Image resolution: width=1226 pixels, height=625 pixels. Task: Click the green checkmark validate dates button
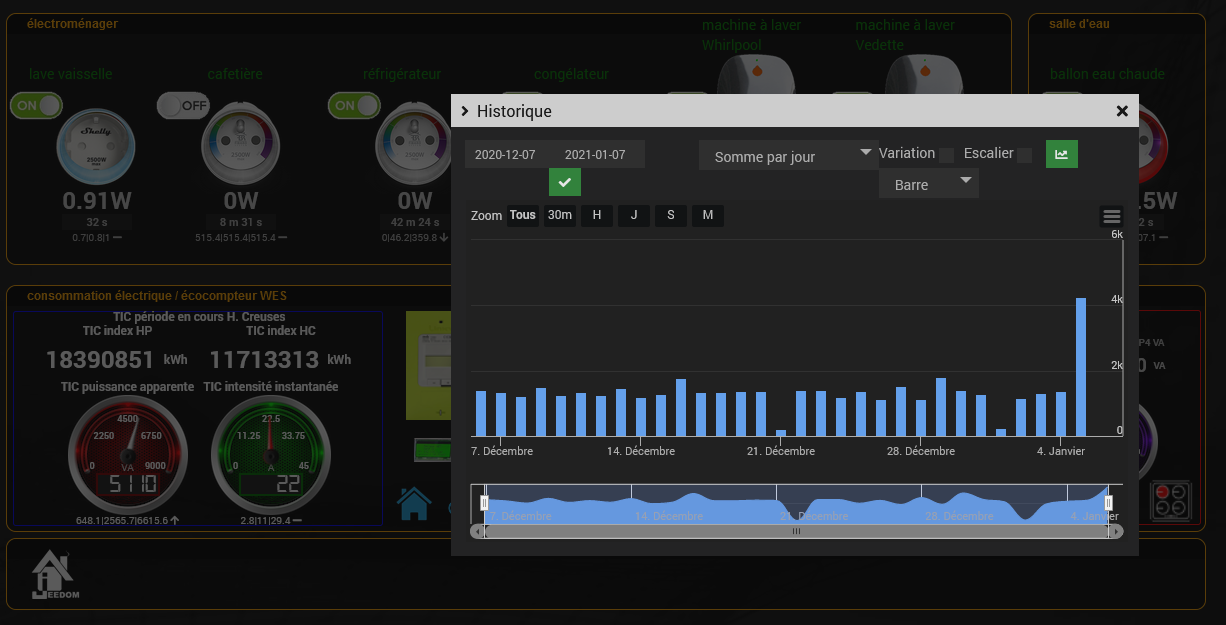pos(565,182)
